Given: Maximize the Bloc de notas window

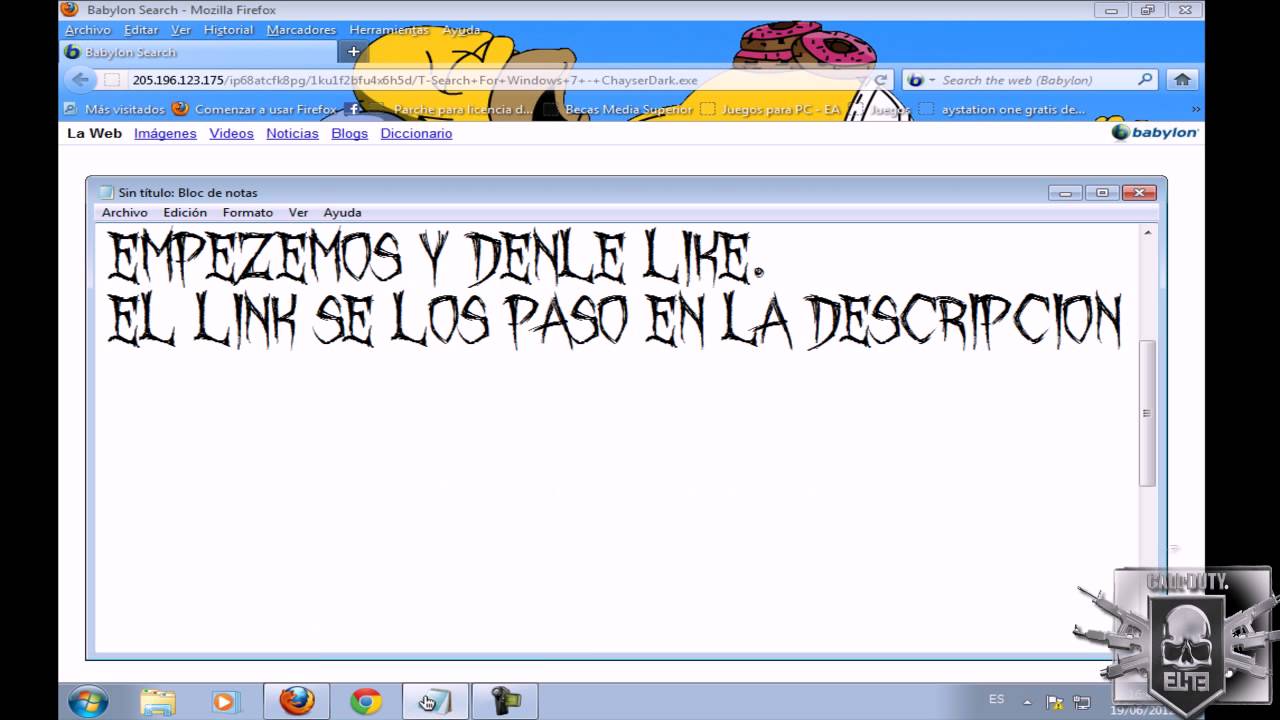Looking at the screenshot, I should [1102, 193].
